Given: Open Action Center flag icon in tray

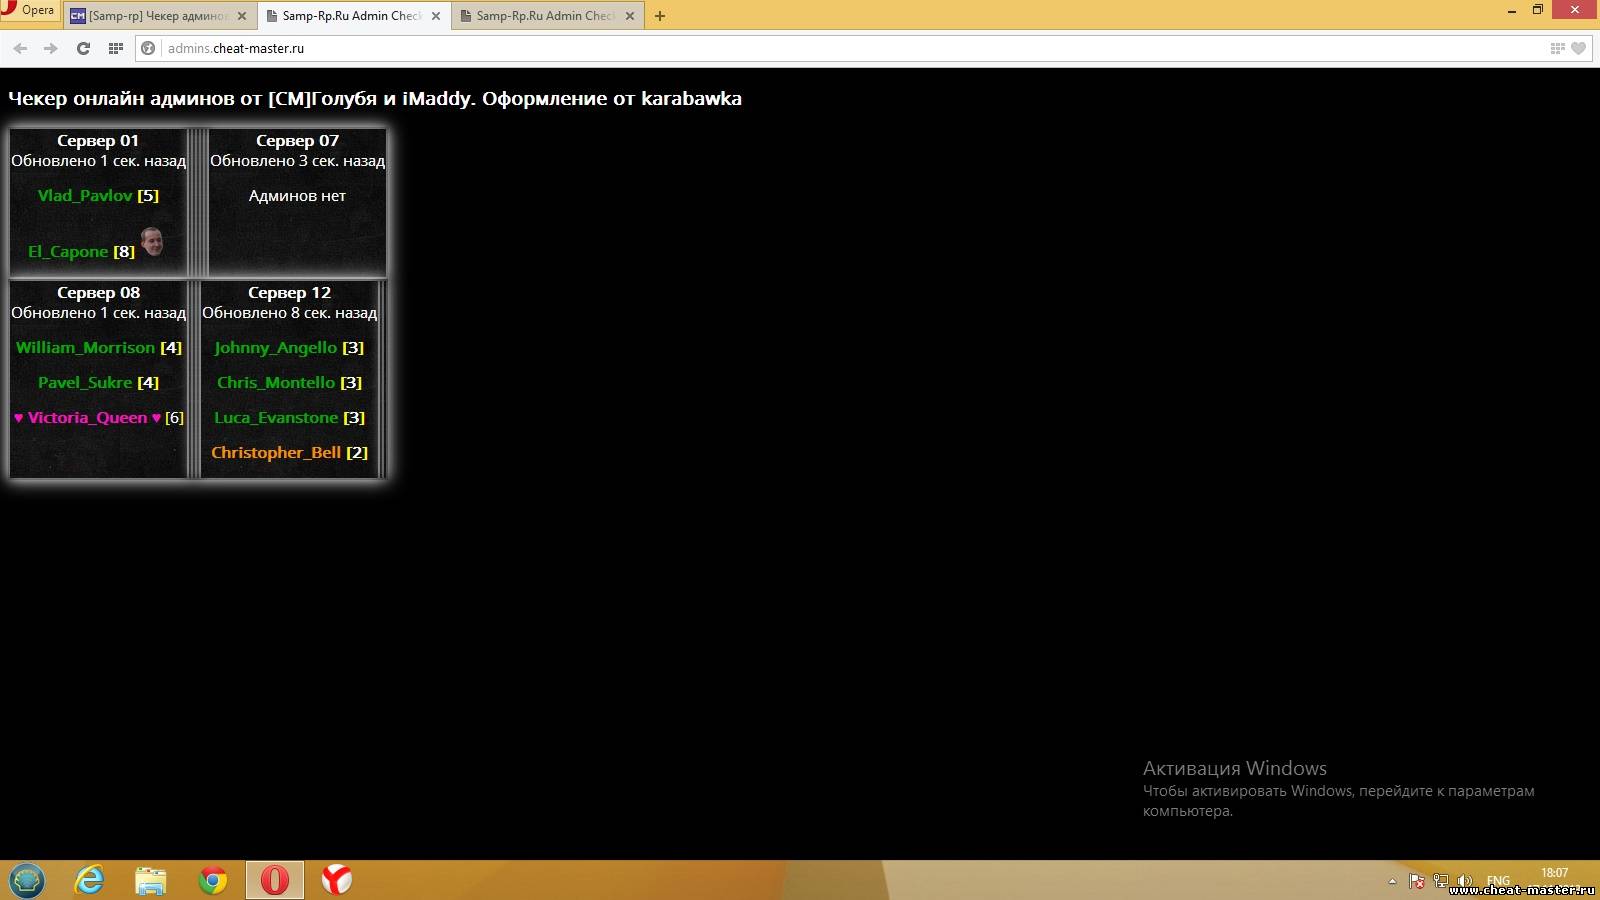Looking at the screenshot, I should click(x=1416, y=881).
